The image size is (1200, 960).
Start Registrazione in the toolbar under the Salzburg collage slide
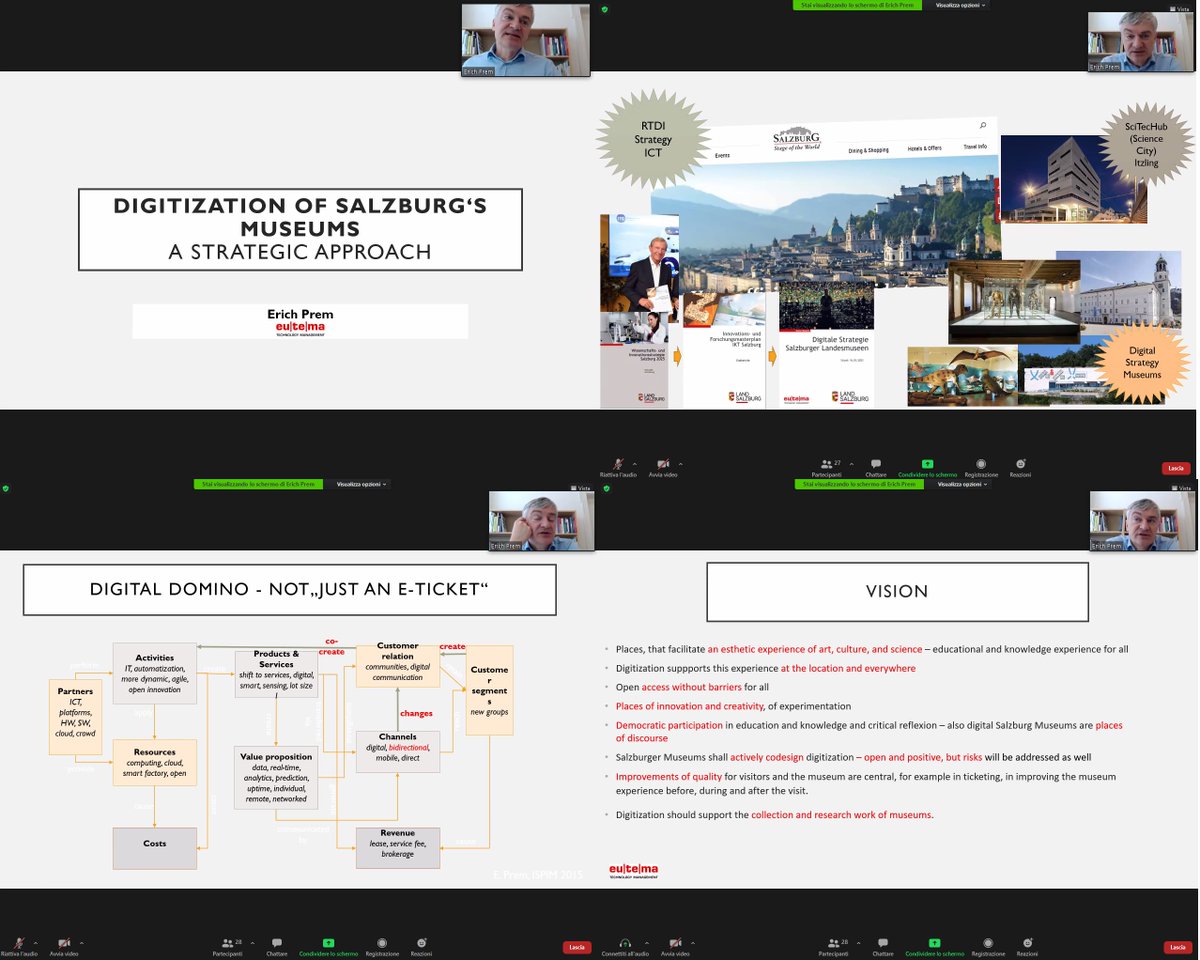(981, 468)
